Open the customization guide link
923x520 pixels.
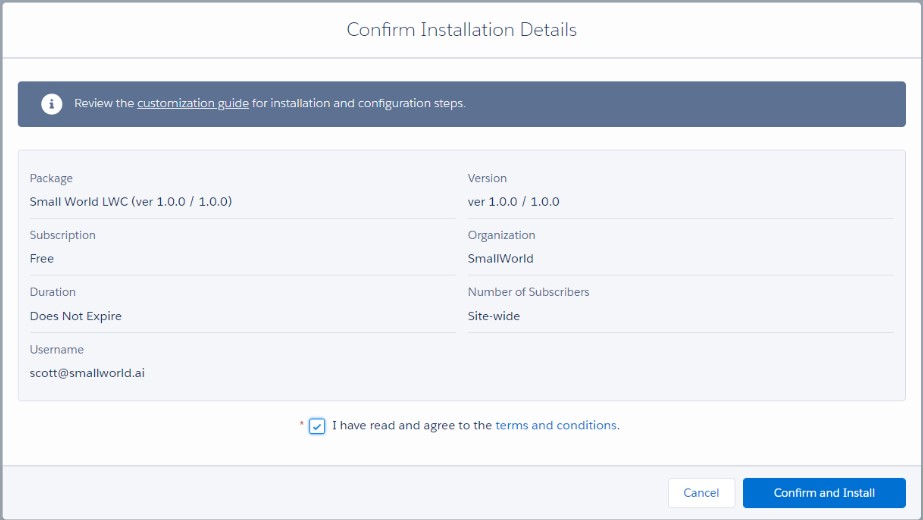tap(193, 103)
